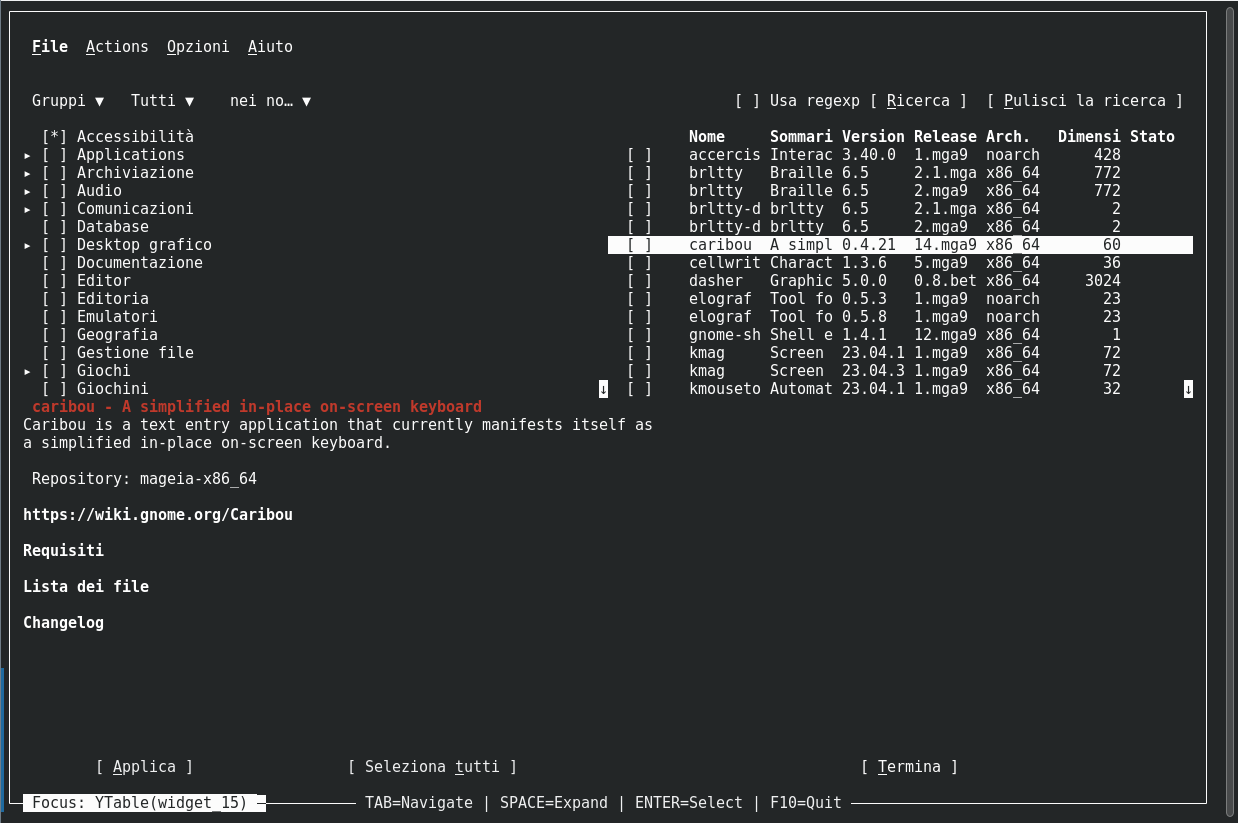Click the Release column header
Viewport: 1238px width, 823px height.
945,137
